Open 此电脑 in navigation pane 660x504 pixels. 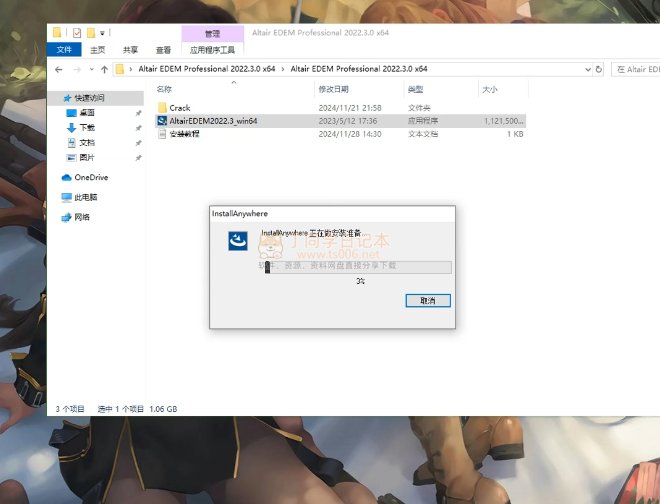point(85,197)
